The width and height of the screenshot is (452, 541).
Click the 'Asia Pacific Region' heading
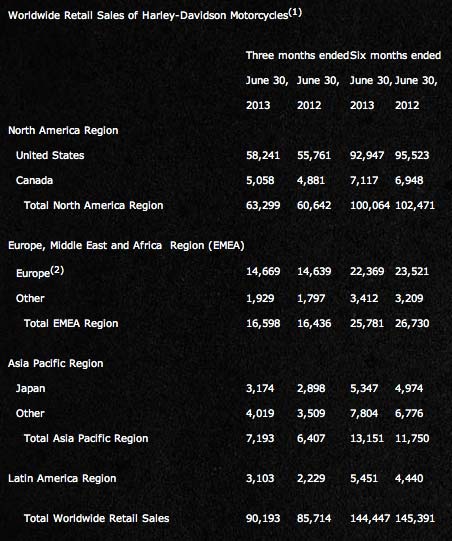(56, 363)
